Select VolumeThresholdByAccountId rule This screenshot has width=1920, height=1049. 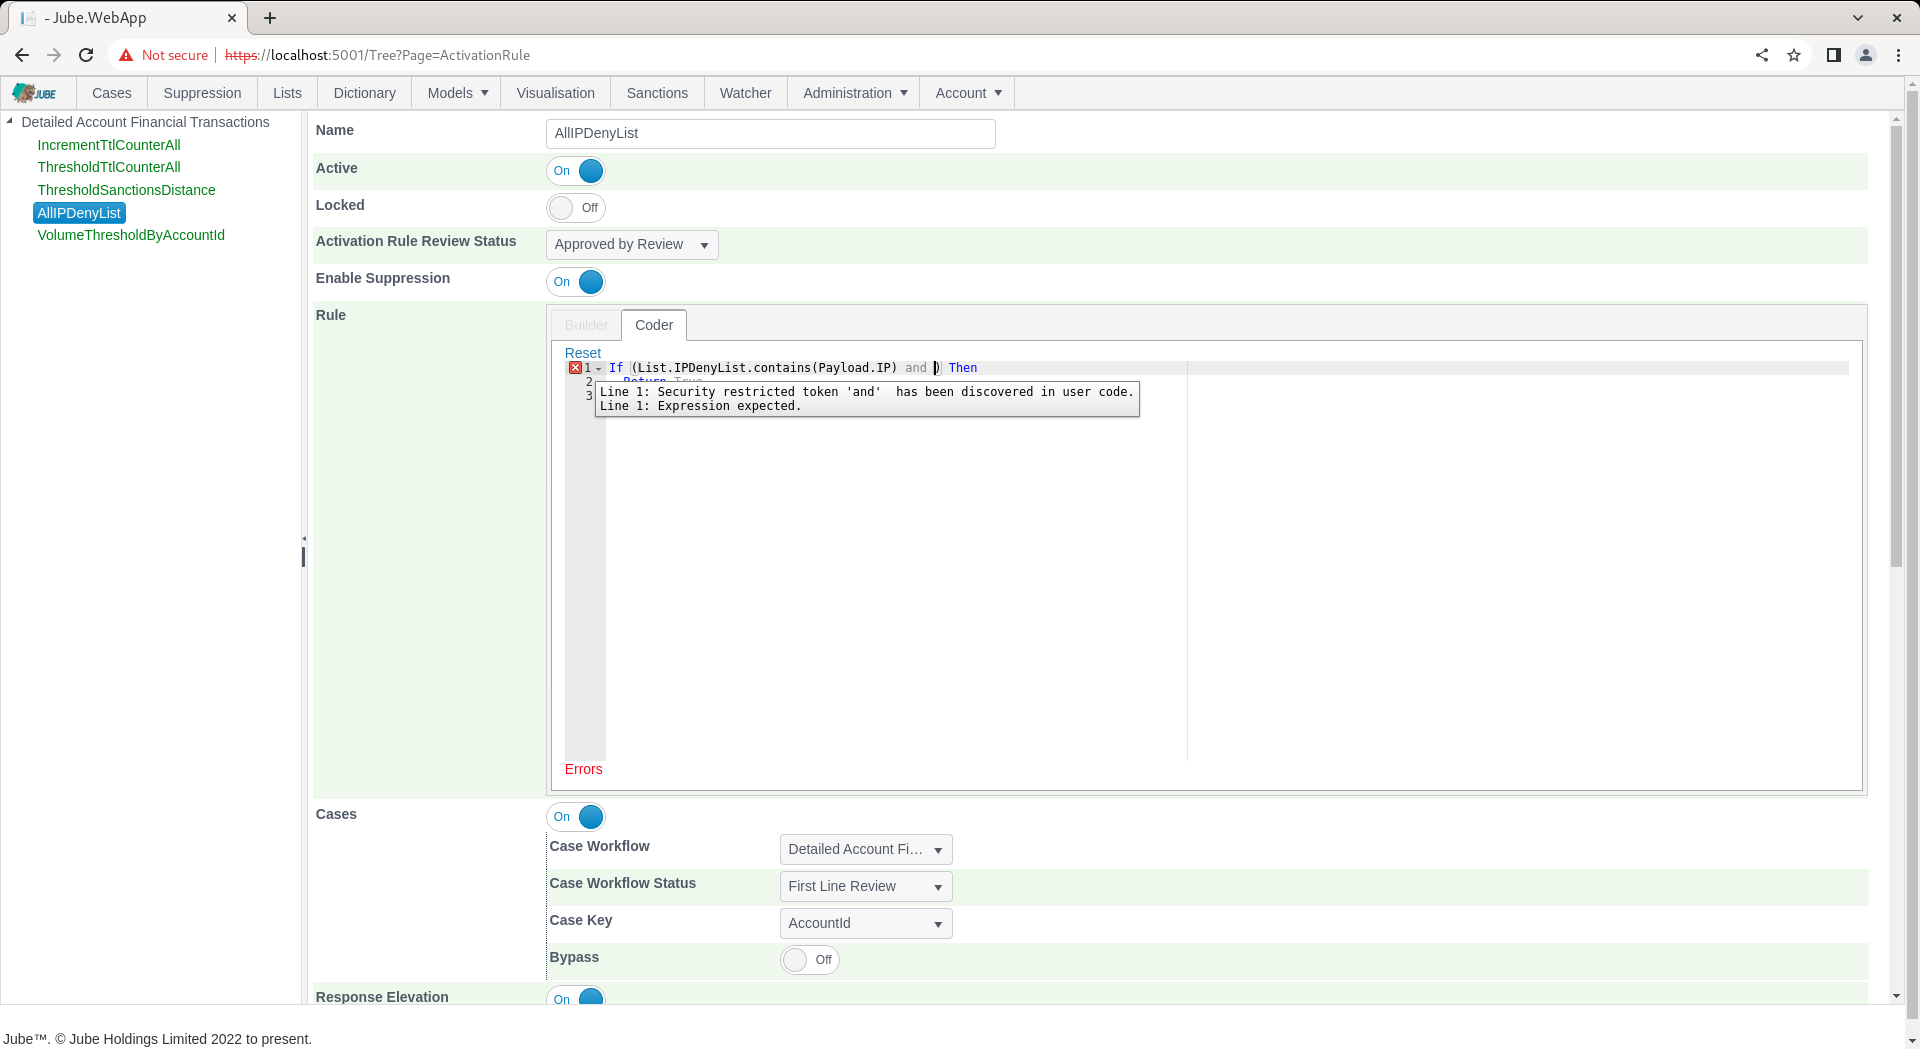coord(131,235)
